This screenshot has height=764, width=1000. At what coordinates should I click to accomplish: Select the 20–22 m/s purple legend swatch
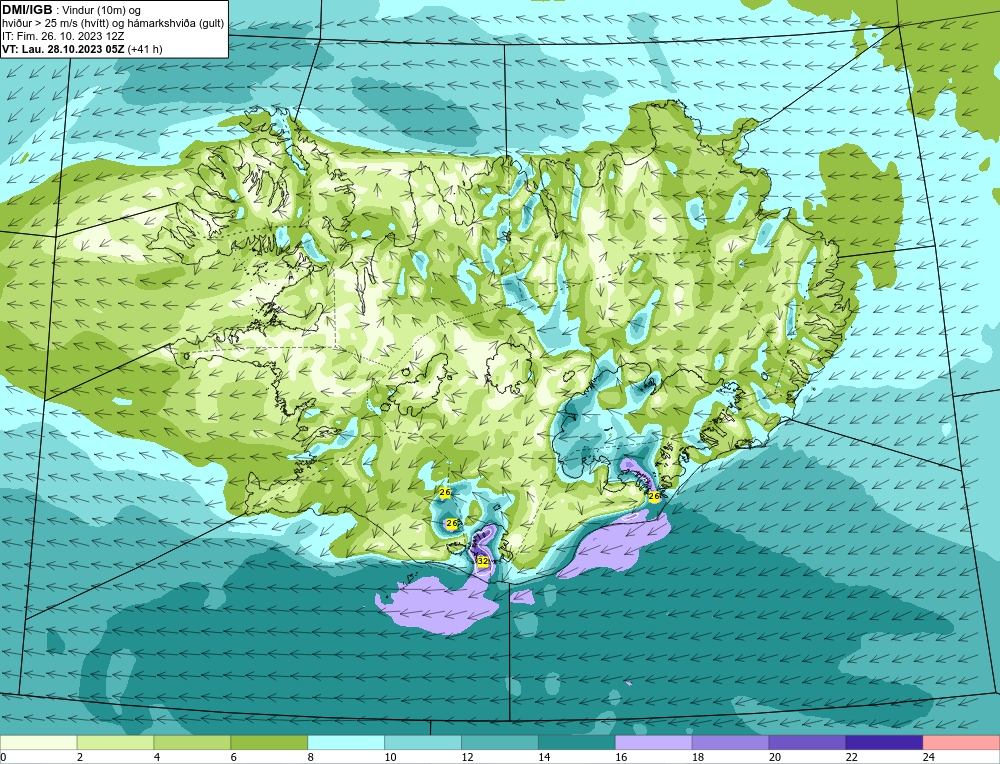click(807, 743)
